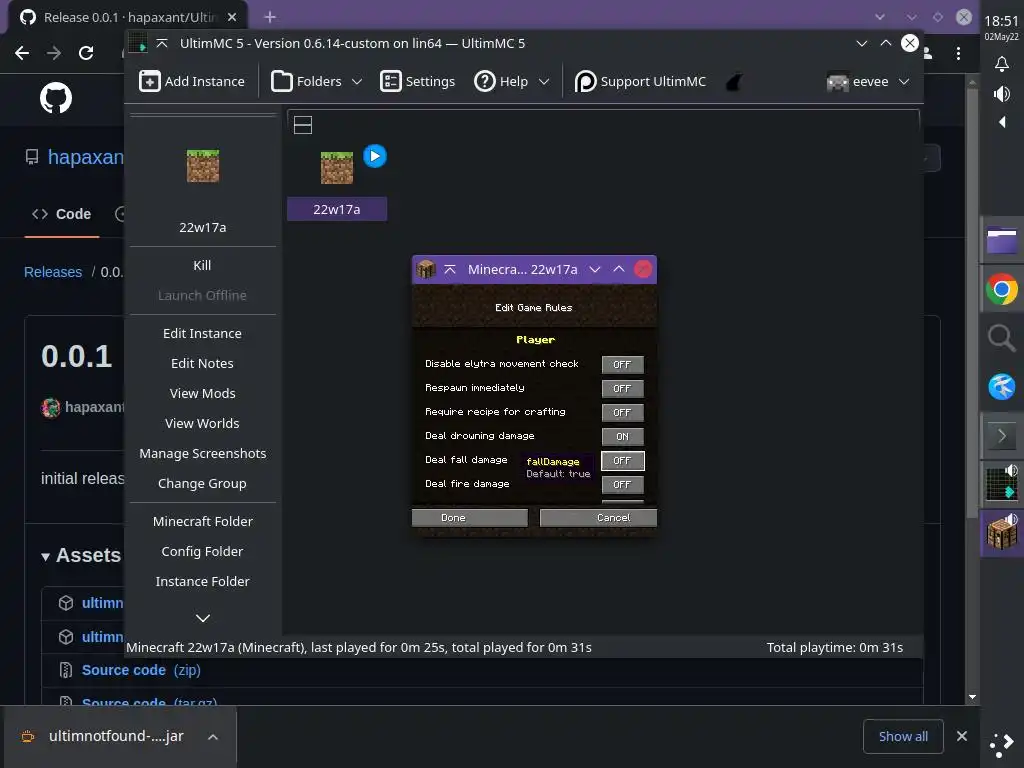
Task: Expand the download item options caret
Action: pos(213,737)
